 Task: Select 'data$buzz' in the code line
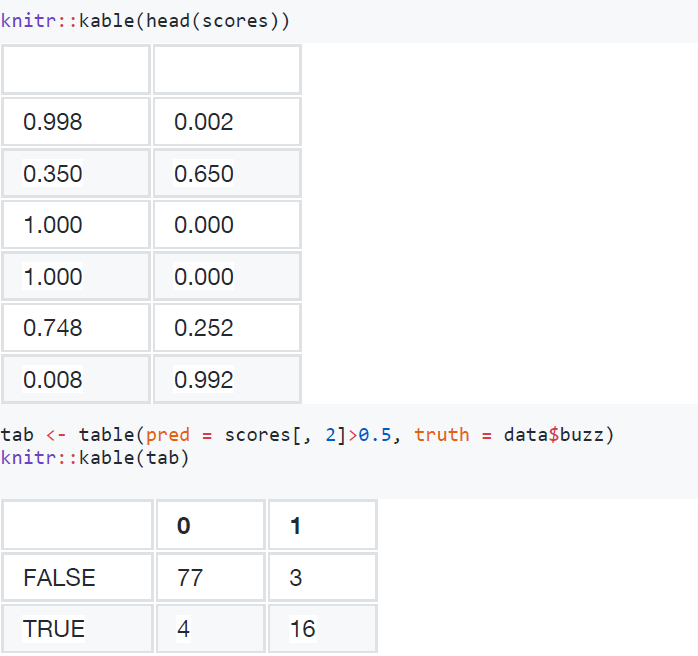(553, 435)
